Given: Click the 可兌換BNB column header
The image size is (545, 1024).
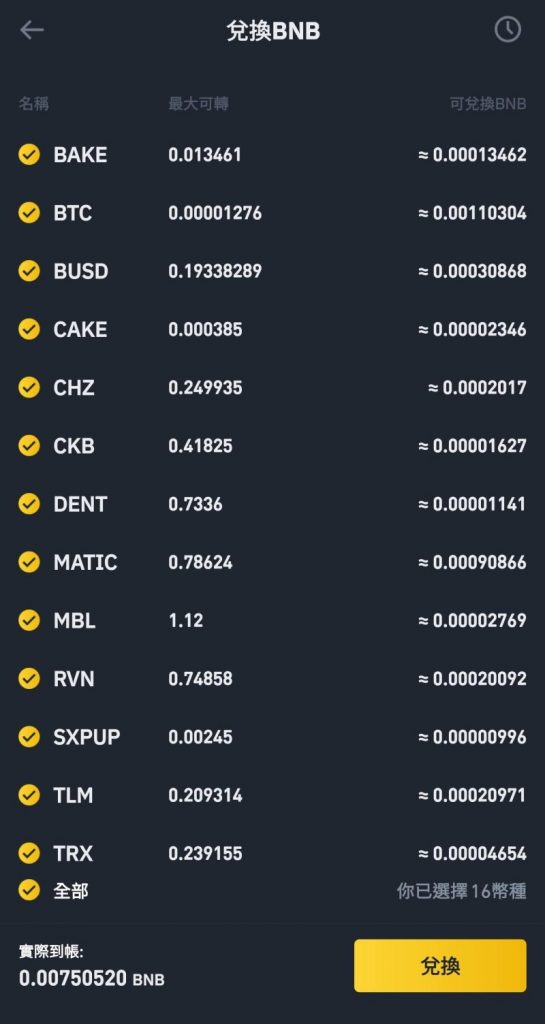Looking at the screenshot, I should (488, 103).
